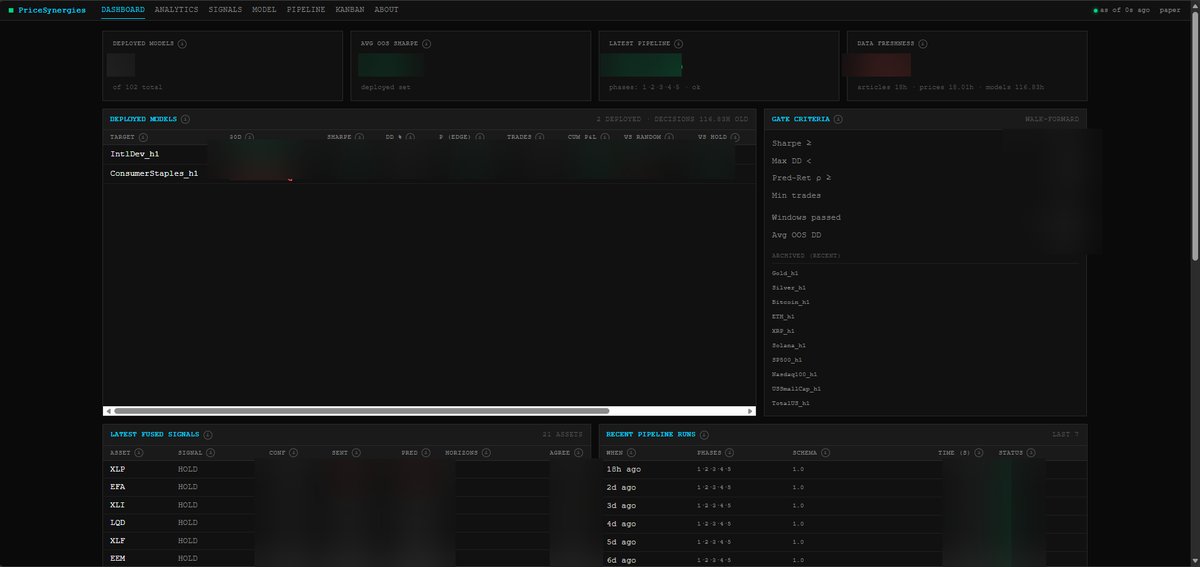The image size is (1200, 567).
Task: Open info icon beside Asset column
Action: (138, 453)
